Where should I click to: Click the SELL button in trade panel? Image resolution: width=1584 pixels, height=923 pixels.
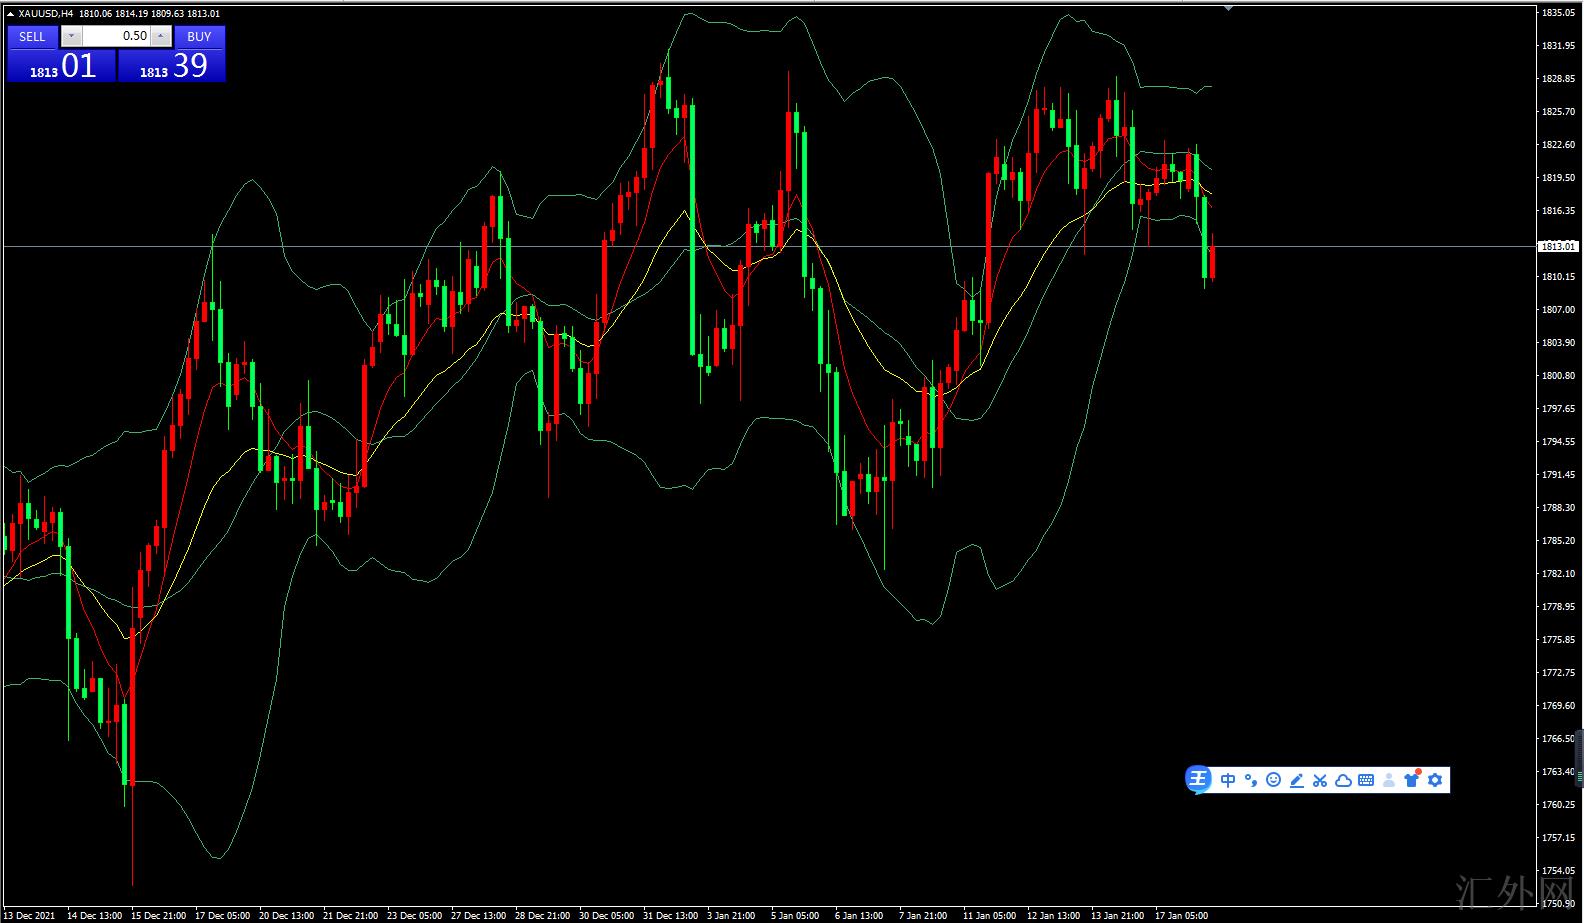[32, 37]
